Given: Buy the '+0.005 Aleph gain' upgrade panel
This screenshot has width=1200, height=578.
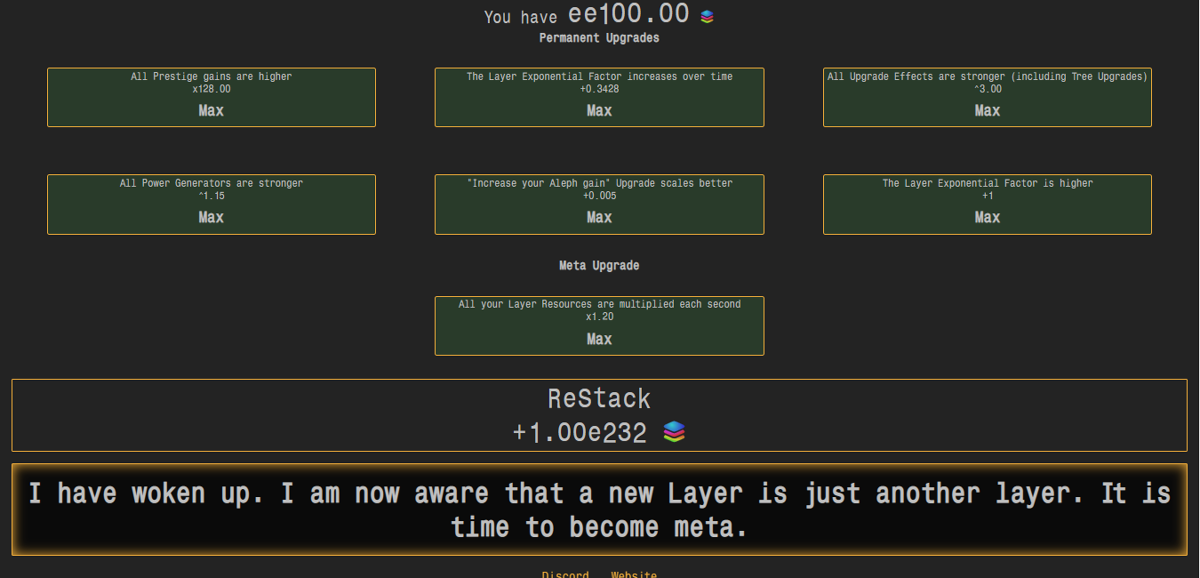Looking at the screenshot, I should point(598,204).
